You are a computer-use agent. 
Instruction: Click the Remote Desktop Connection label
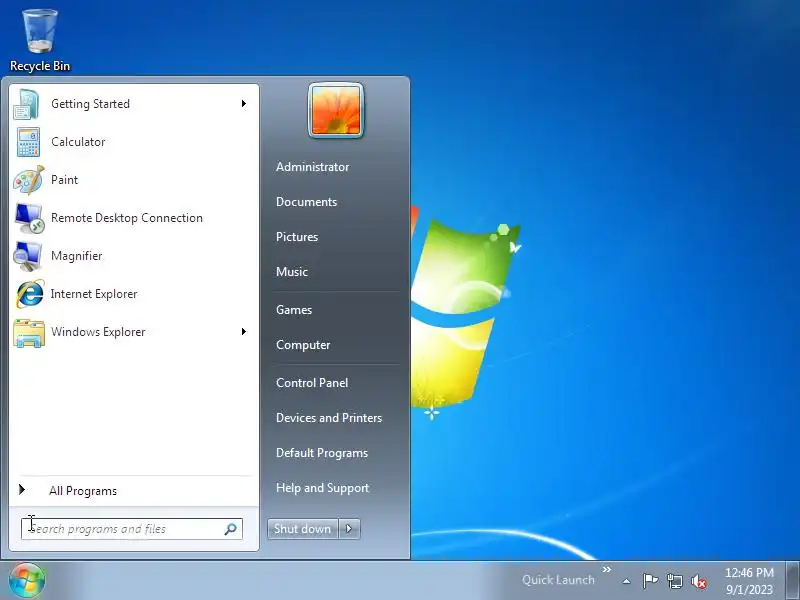tap(127, 218)
